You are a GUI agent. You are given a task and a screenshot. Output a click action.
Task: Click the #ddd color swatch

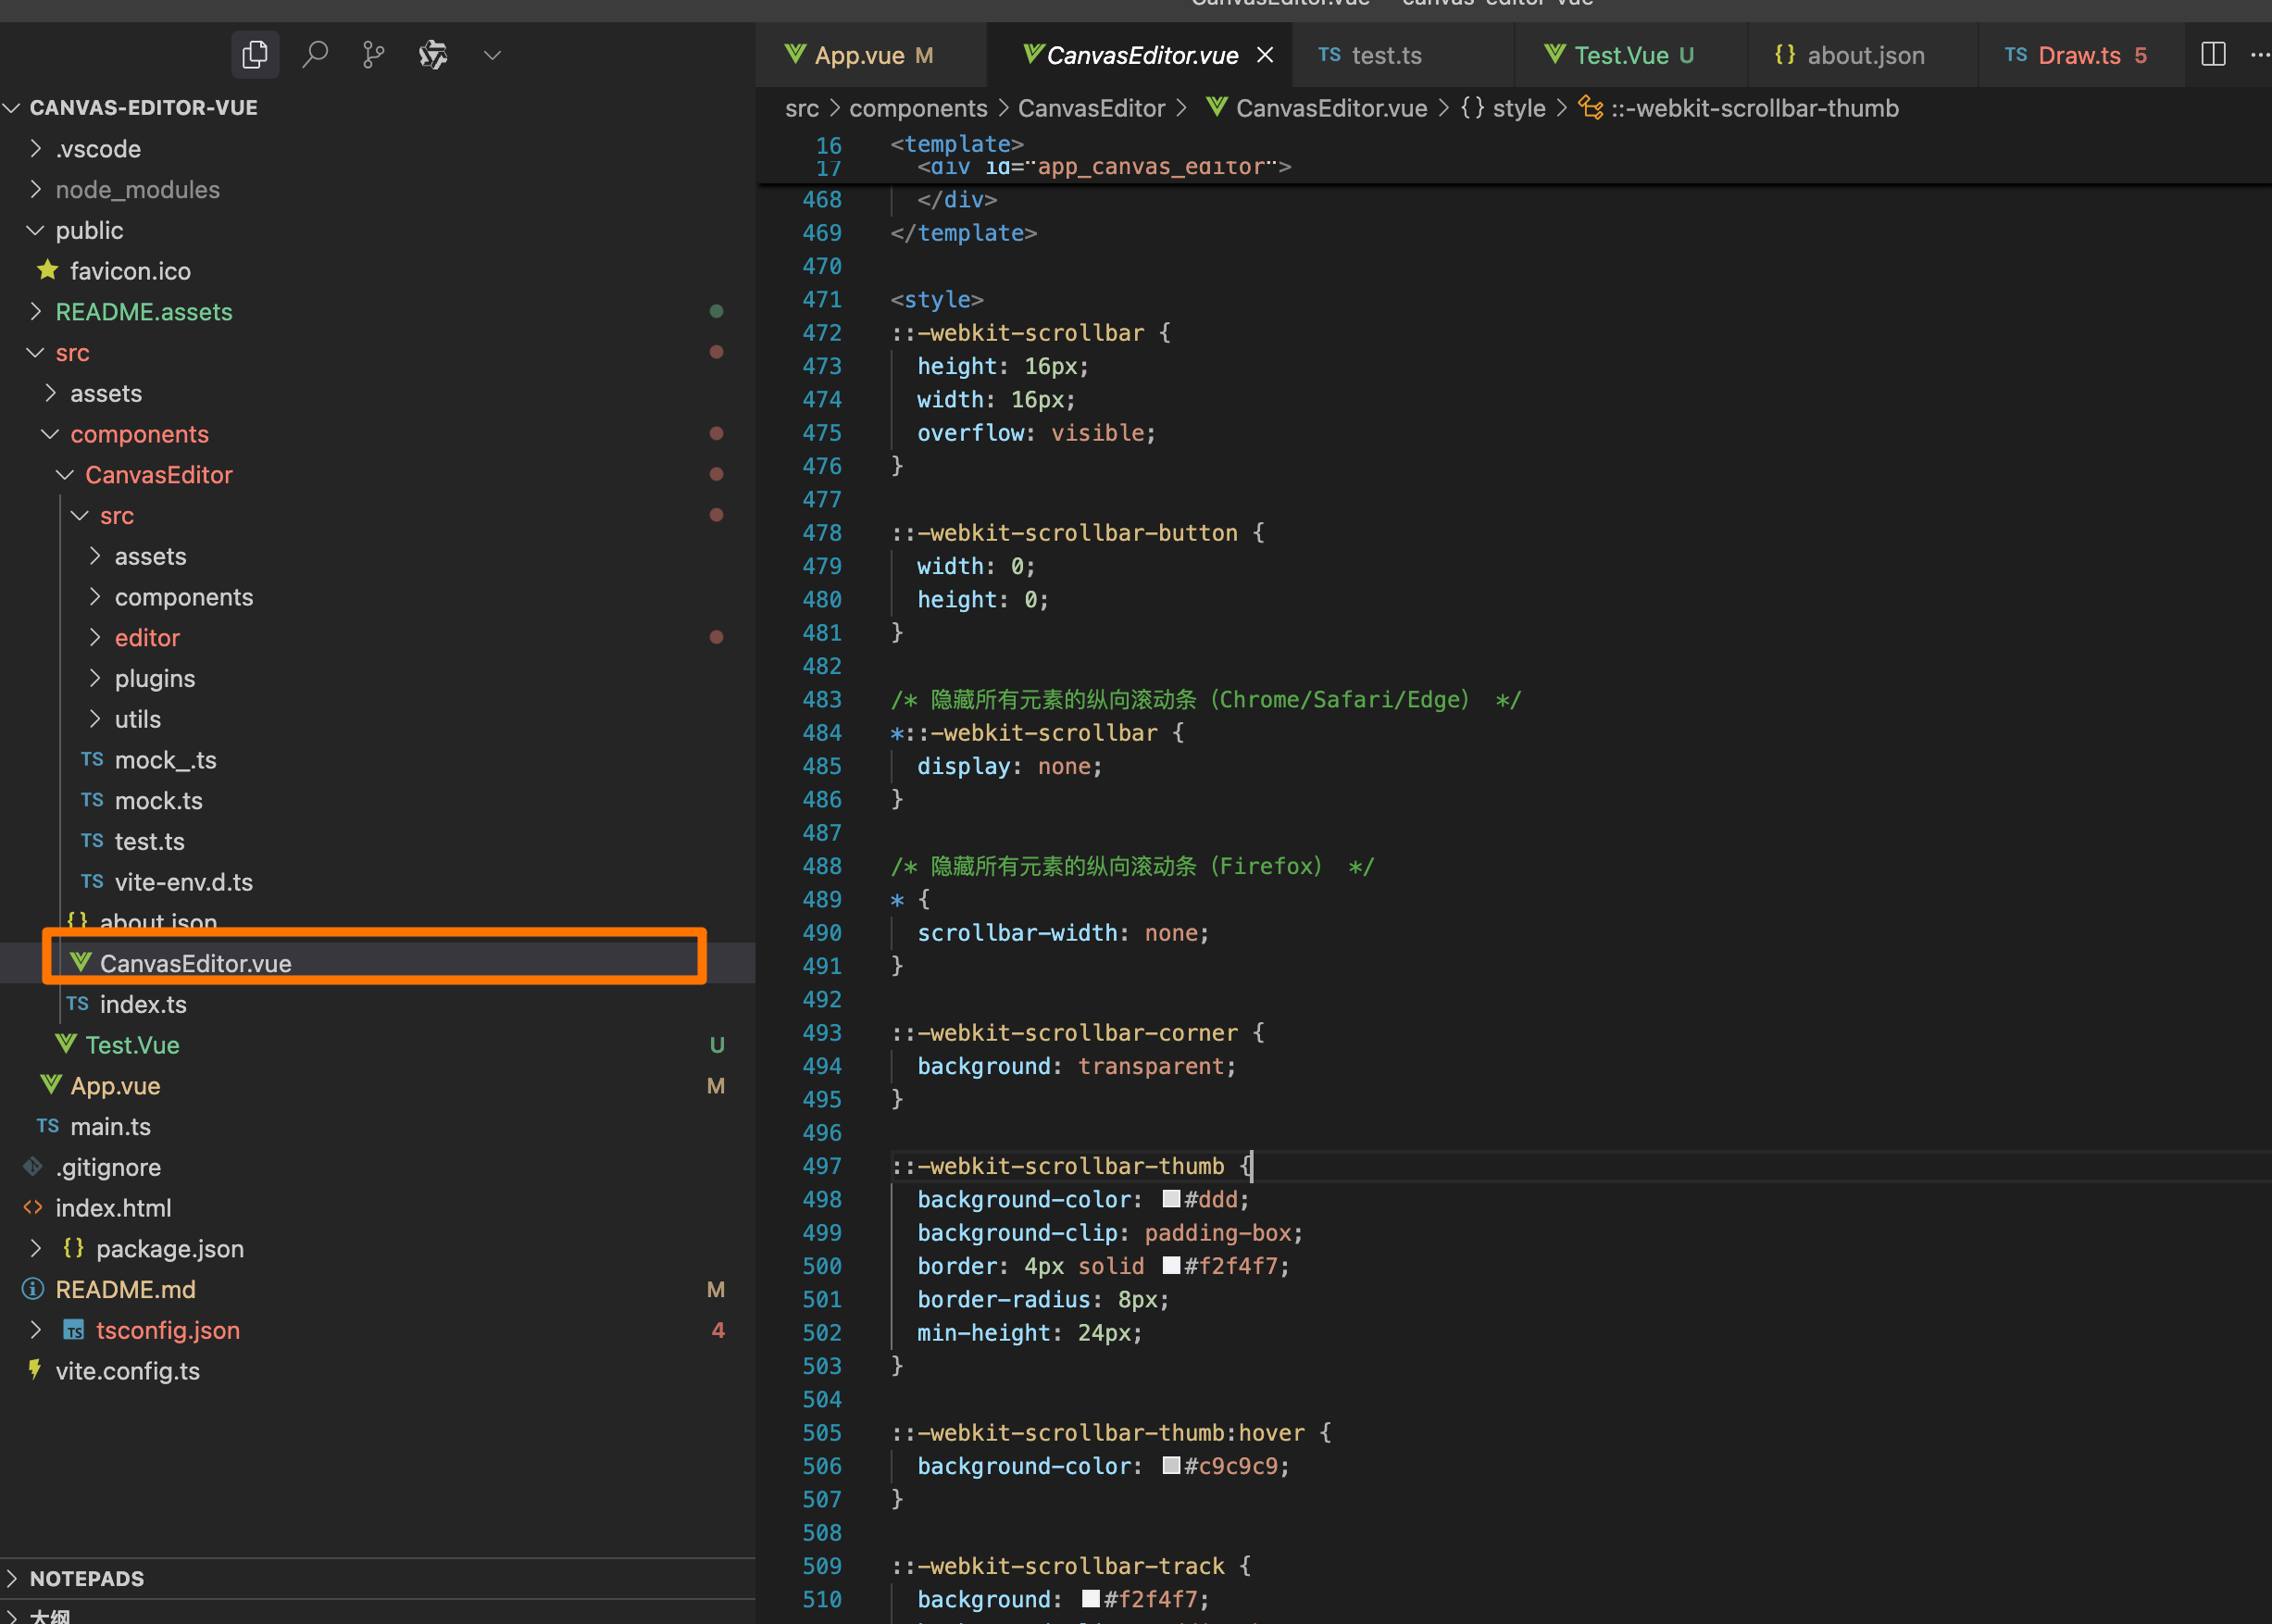tap(1171, 1199)
